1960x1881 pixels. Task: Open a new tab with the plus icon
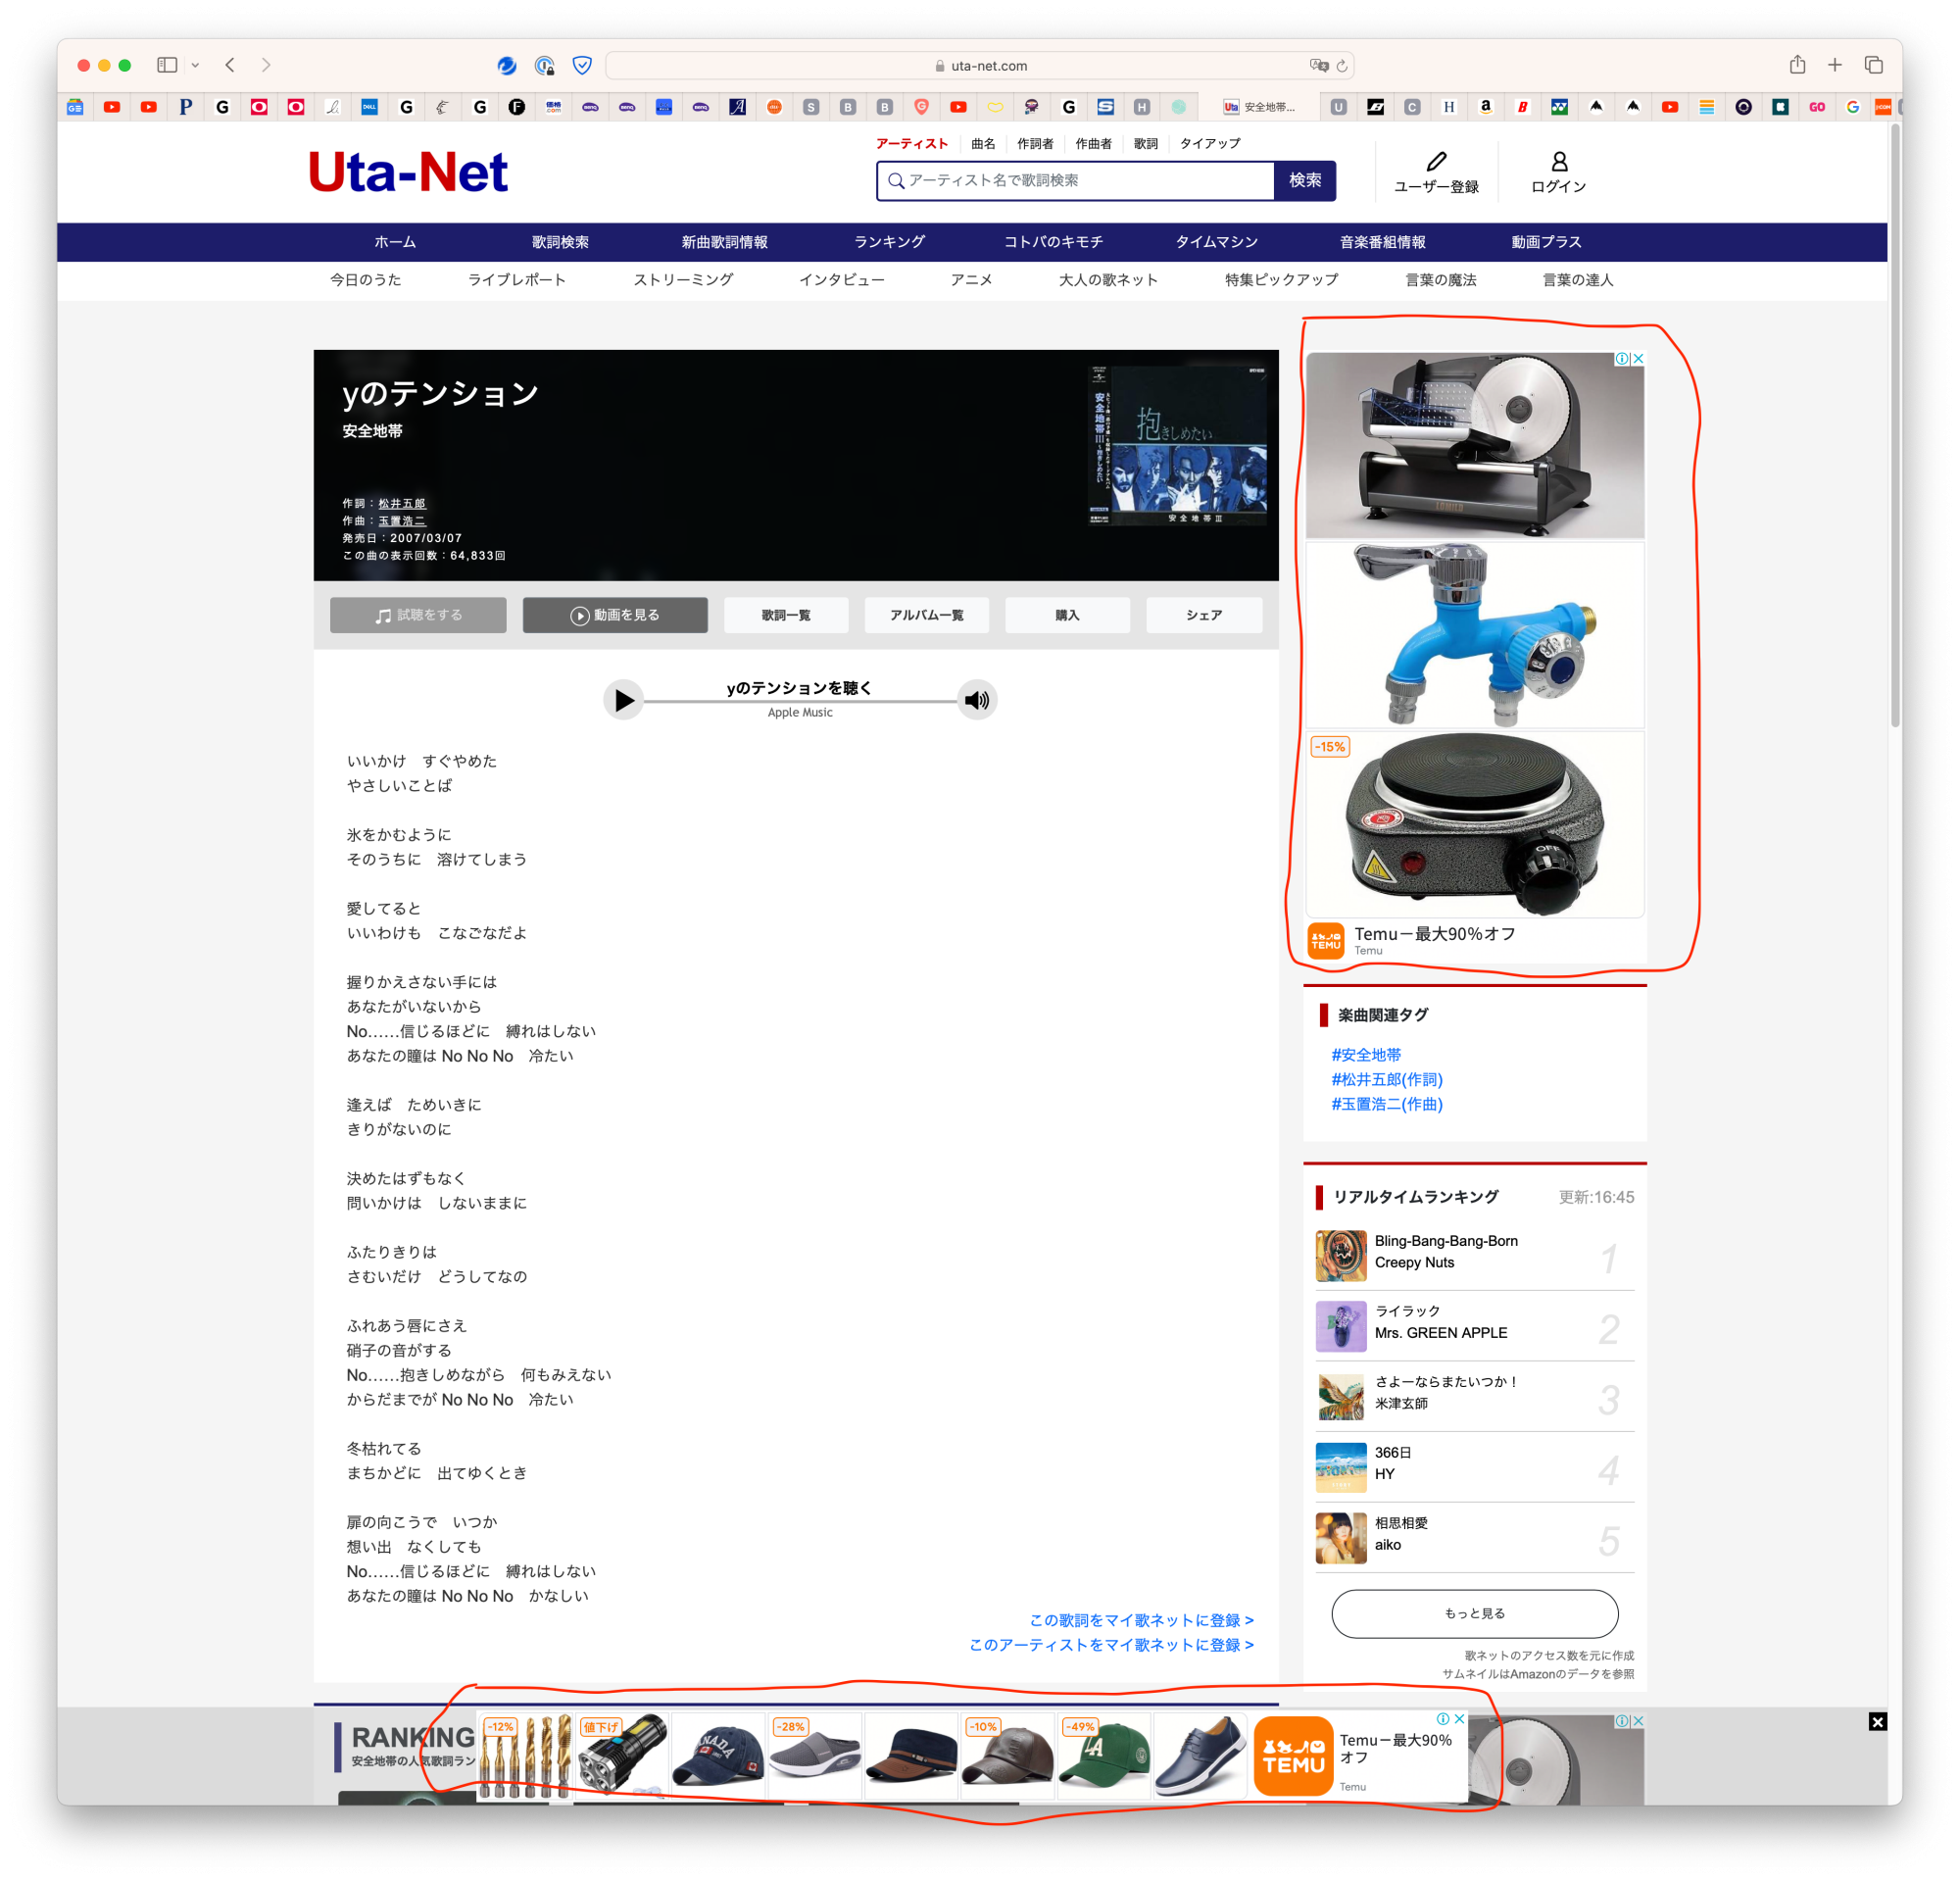(x=1835, y=64)
